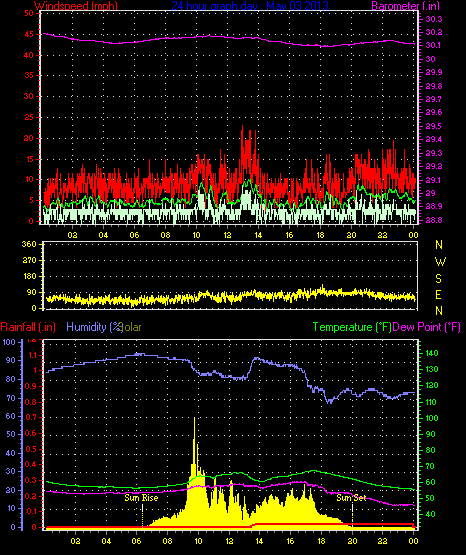Click the W wind direction letter

[440, 262]
